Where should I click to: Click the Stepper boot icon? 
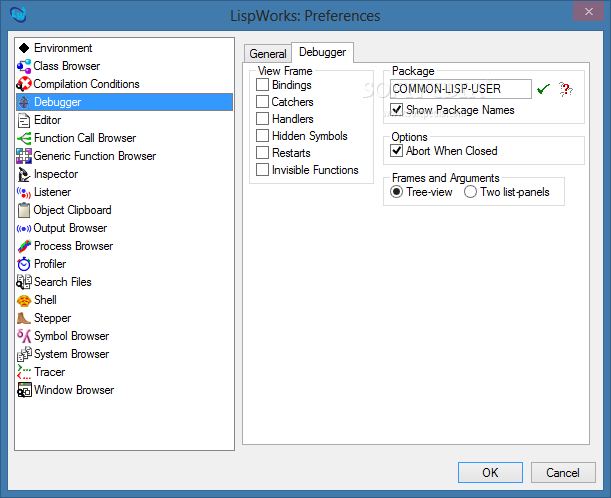point(24,318)
